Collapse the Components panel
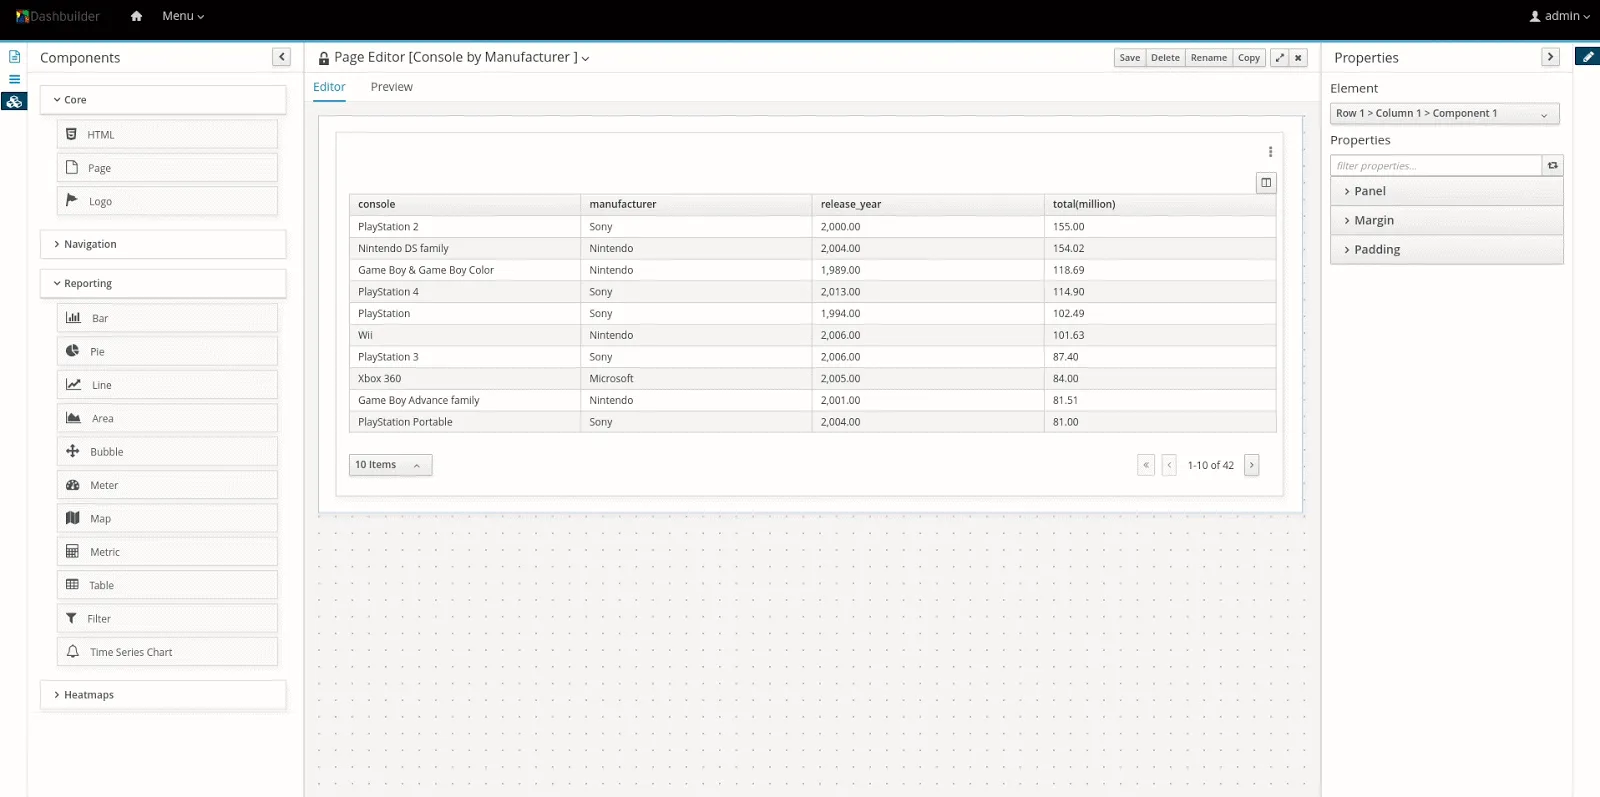Image resolution: width=1600 pixels, height=797 pixels. click(x=281, y=57)
